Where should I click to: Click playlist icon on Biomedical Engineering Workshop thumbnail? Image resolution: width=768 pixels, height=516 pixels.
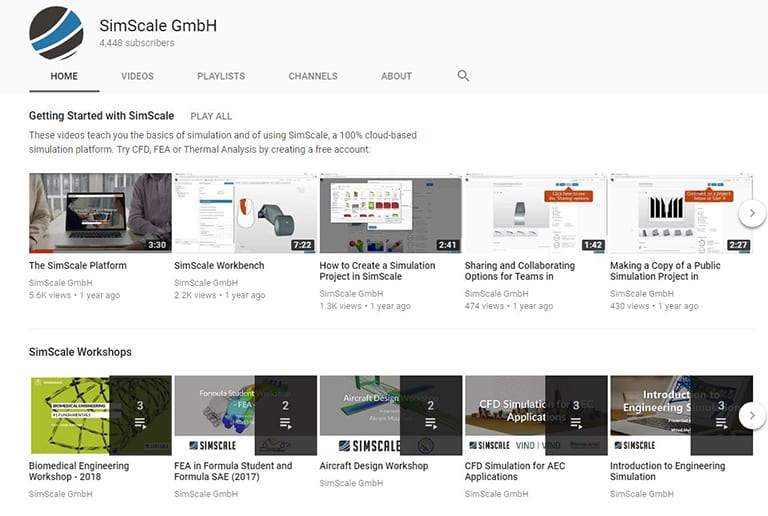tap(140, 423)
